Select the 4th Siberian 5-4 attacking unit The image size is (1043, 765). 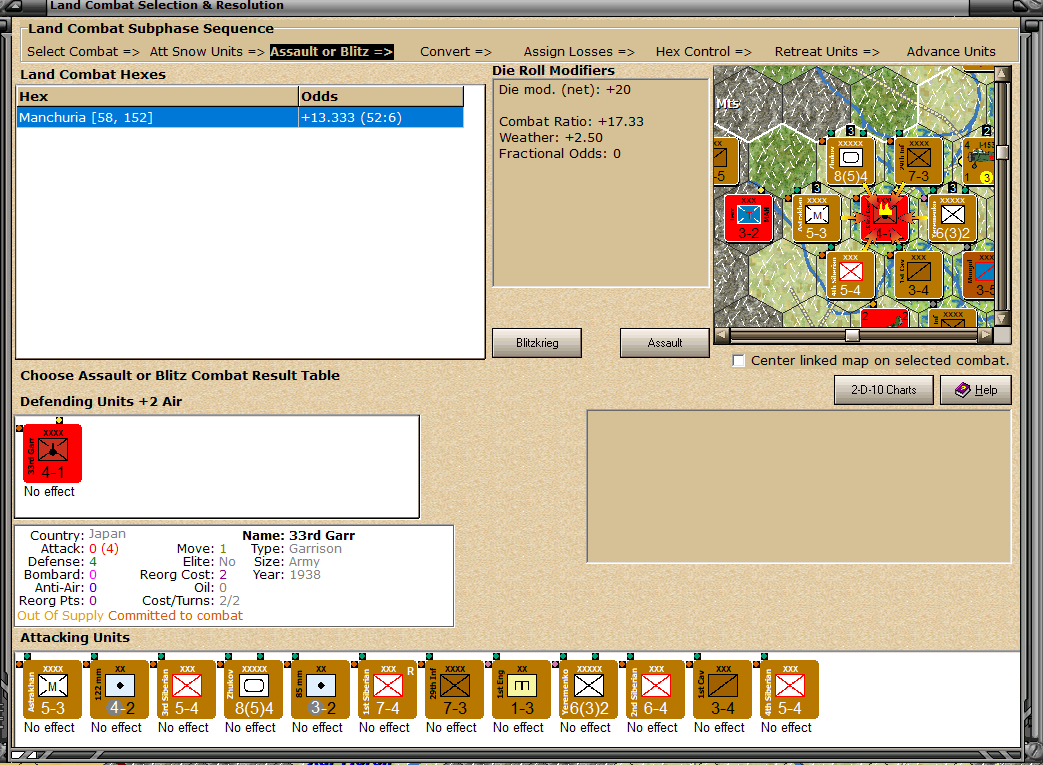[x=790, y=689]
